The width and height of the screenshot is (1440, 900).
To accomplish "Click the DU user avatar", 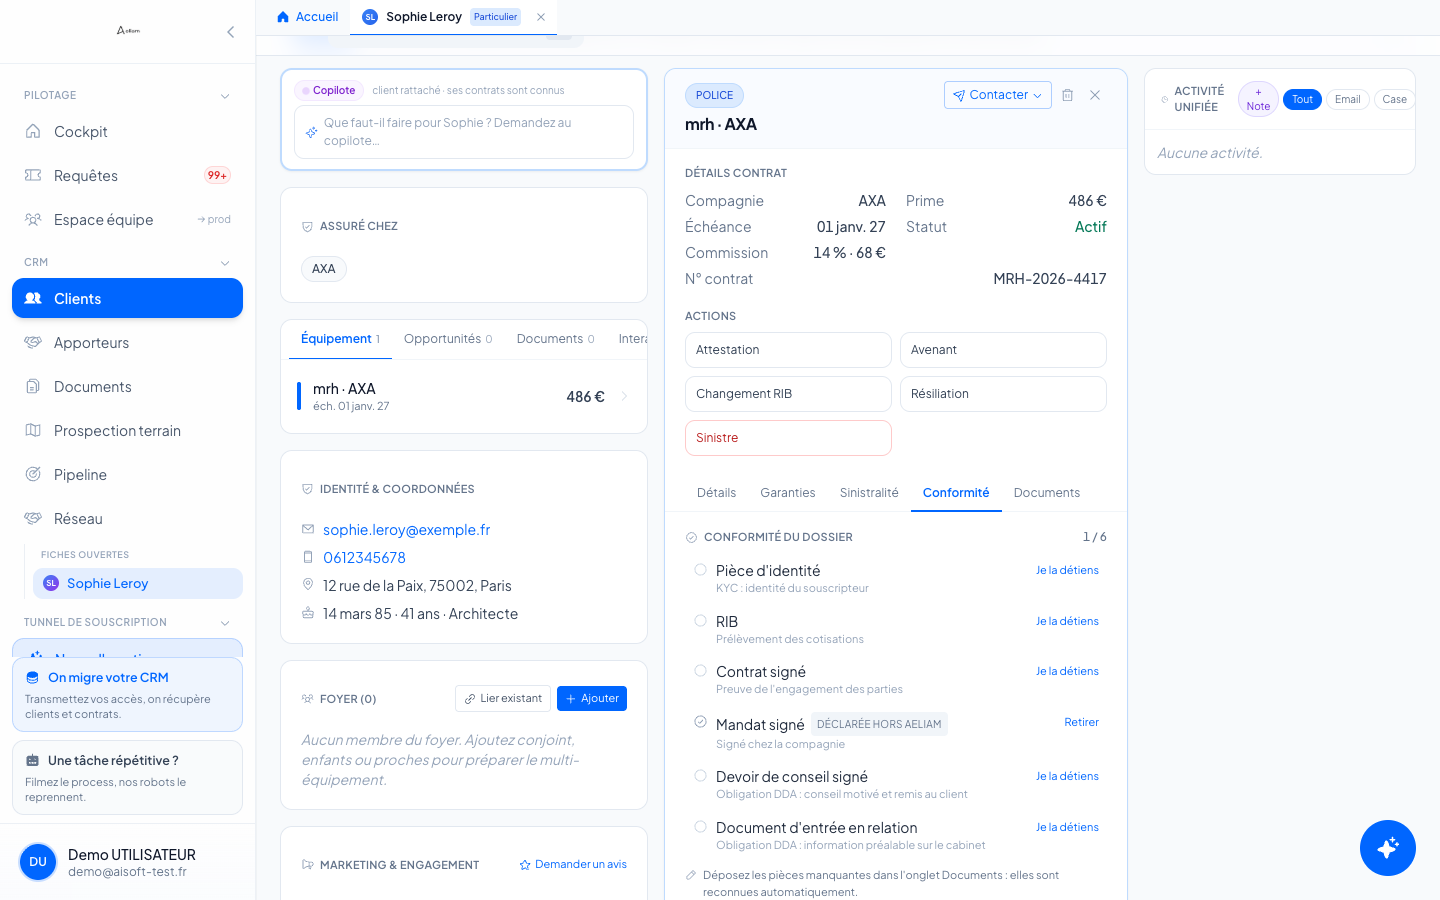I will (x=38, y=862).
